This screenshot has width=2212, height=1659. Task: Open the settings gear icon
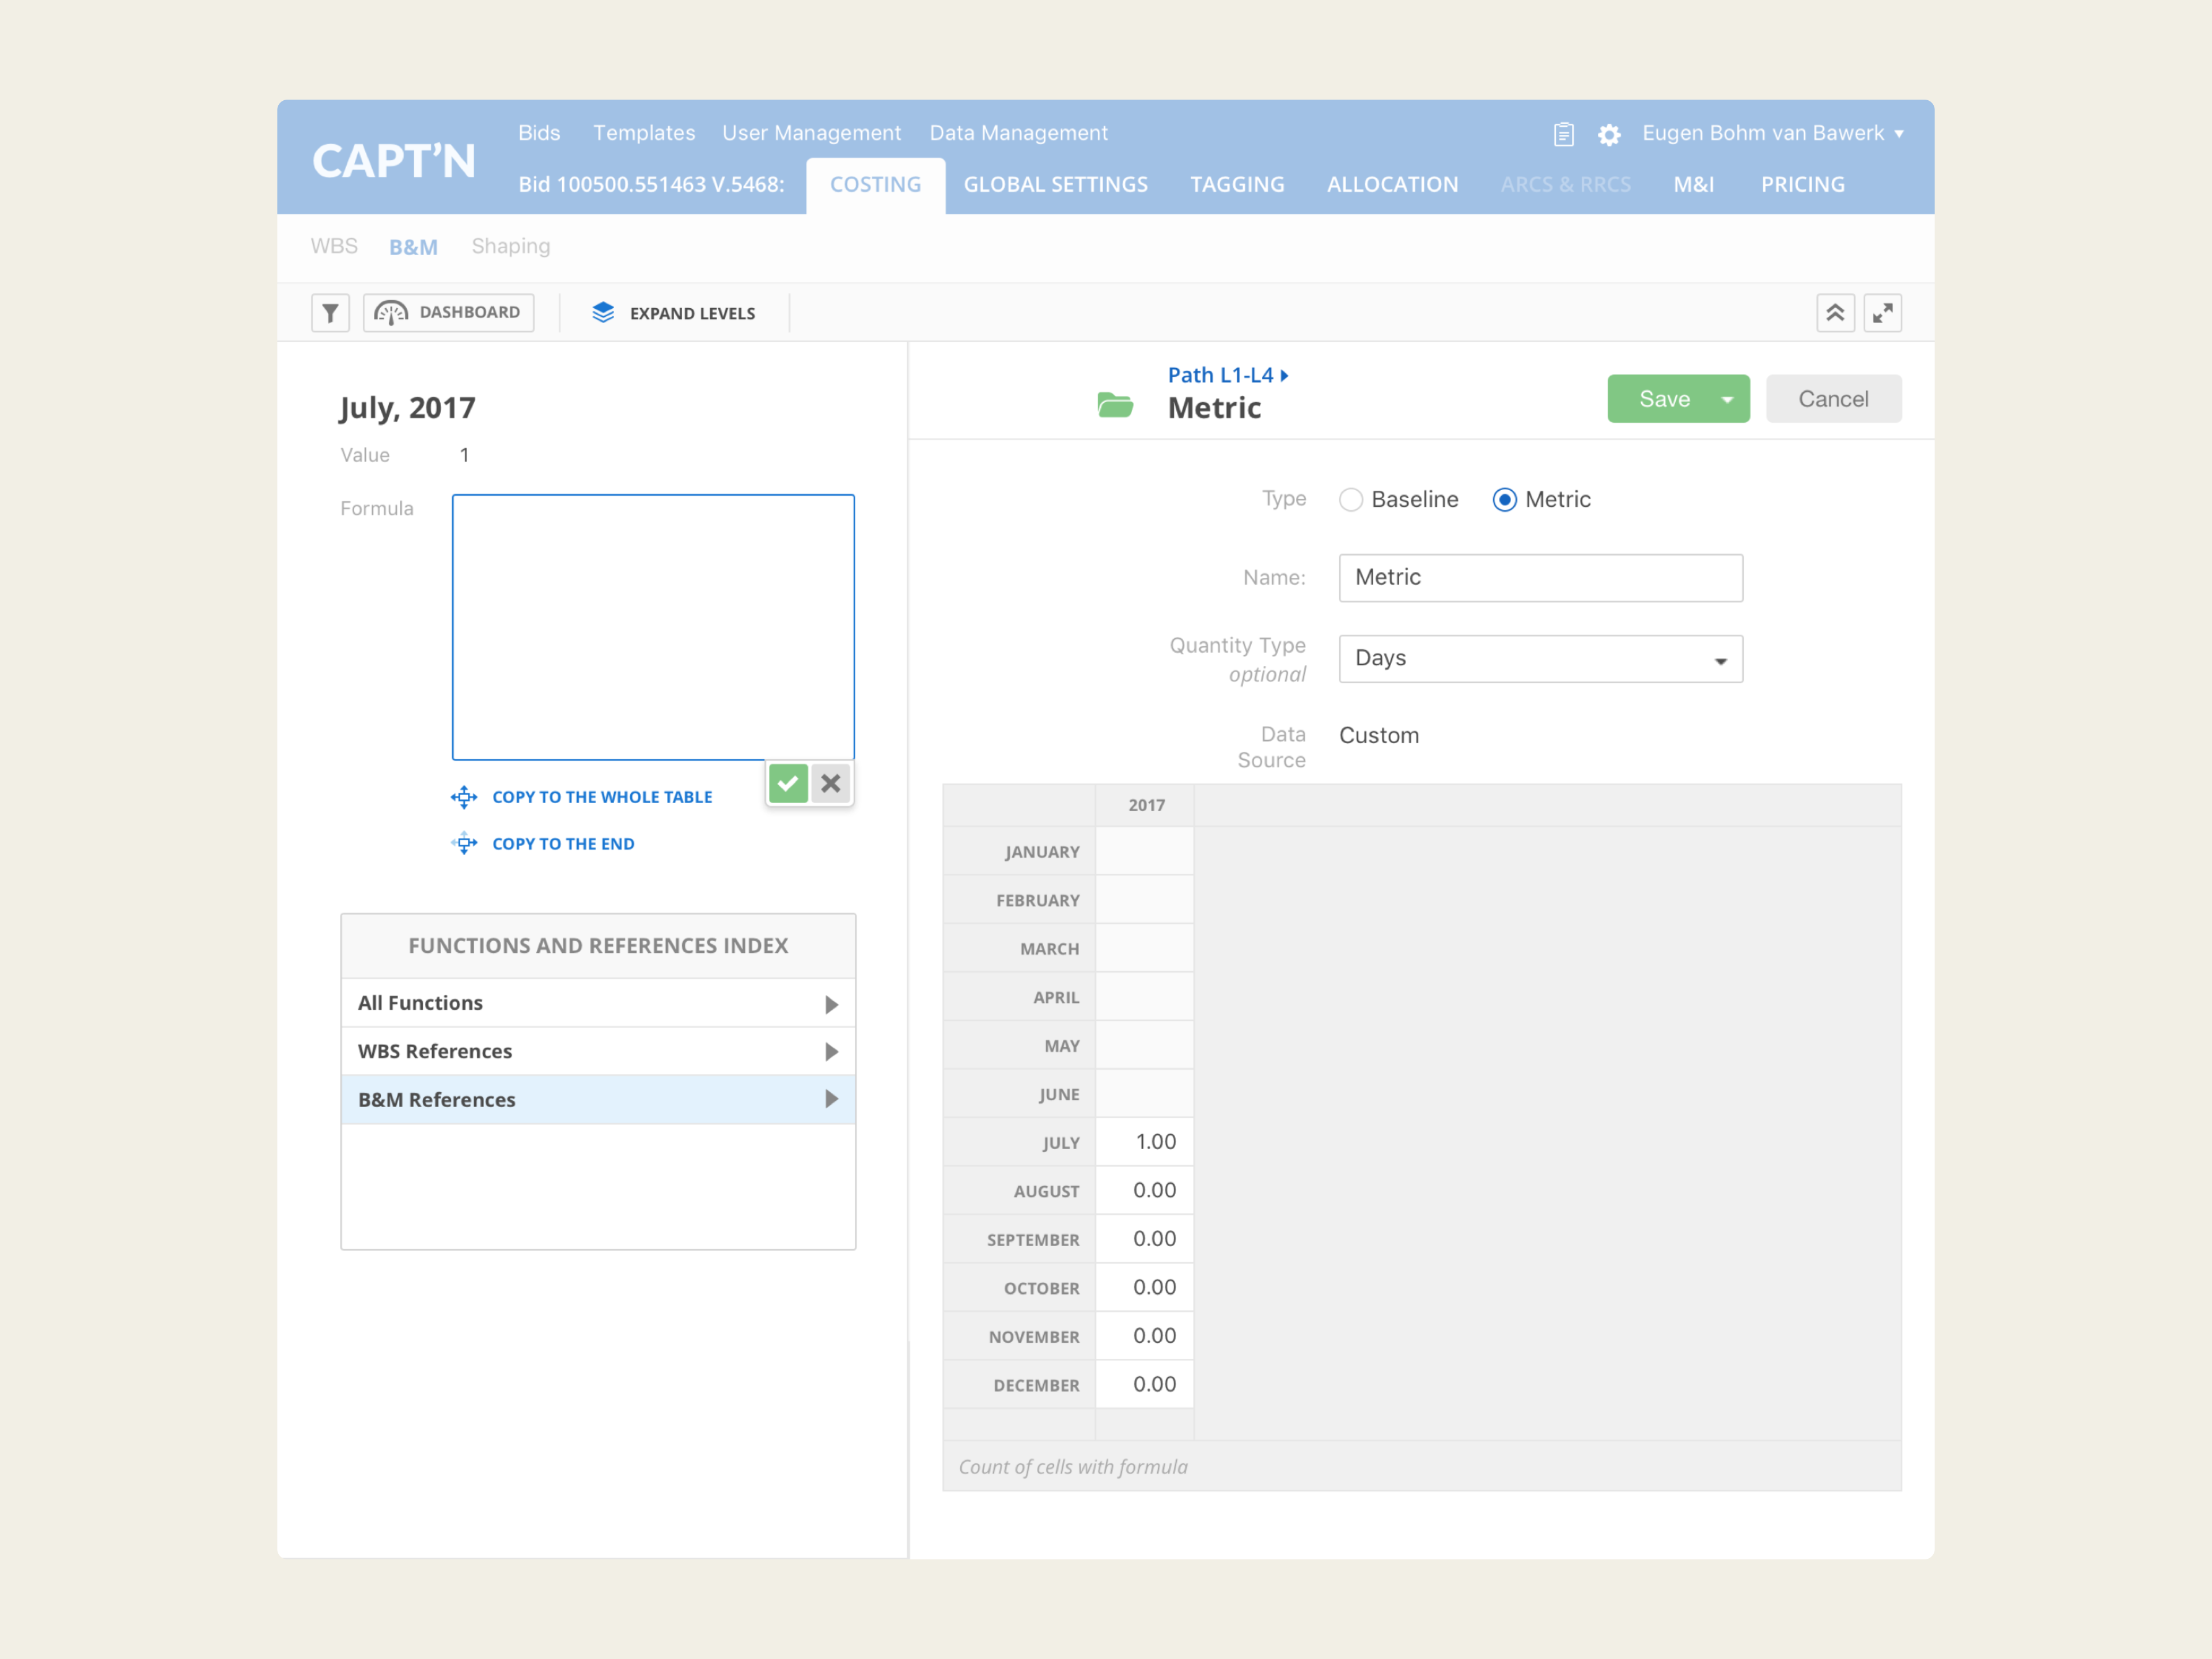[x=1609, y=134]
